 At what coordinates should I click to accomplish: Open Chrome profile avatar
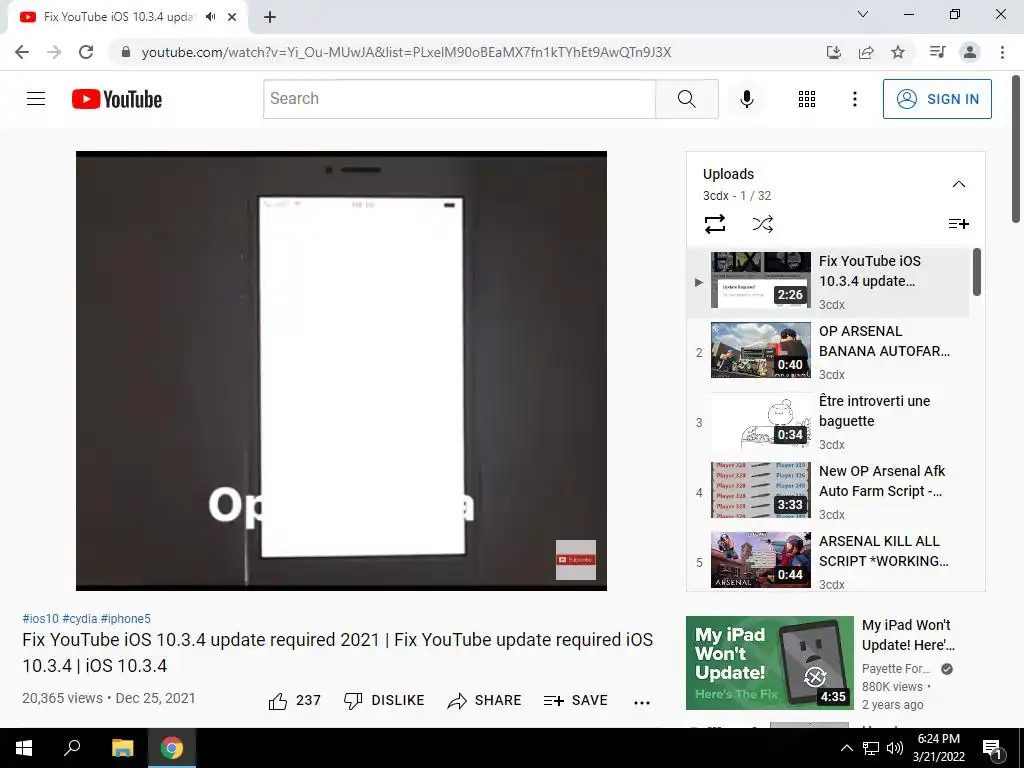click(970, 52)
